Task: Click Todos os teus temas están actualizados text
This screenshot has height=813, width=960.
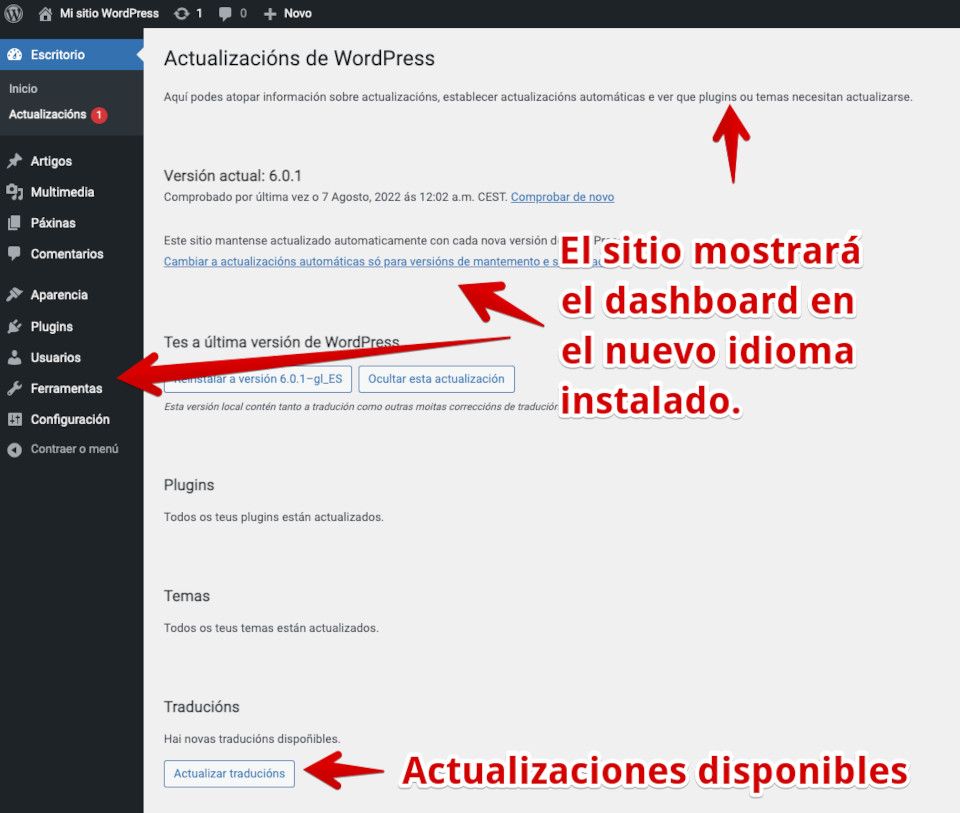Action: [x=271, y=628]
